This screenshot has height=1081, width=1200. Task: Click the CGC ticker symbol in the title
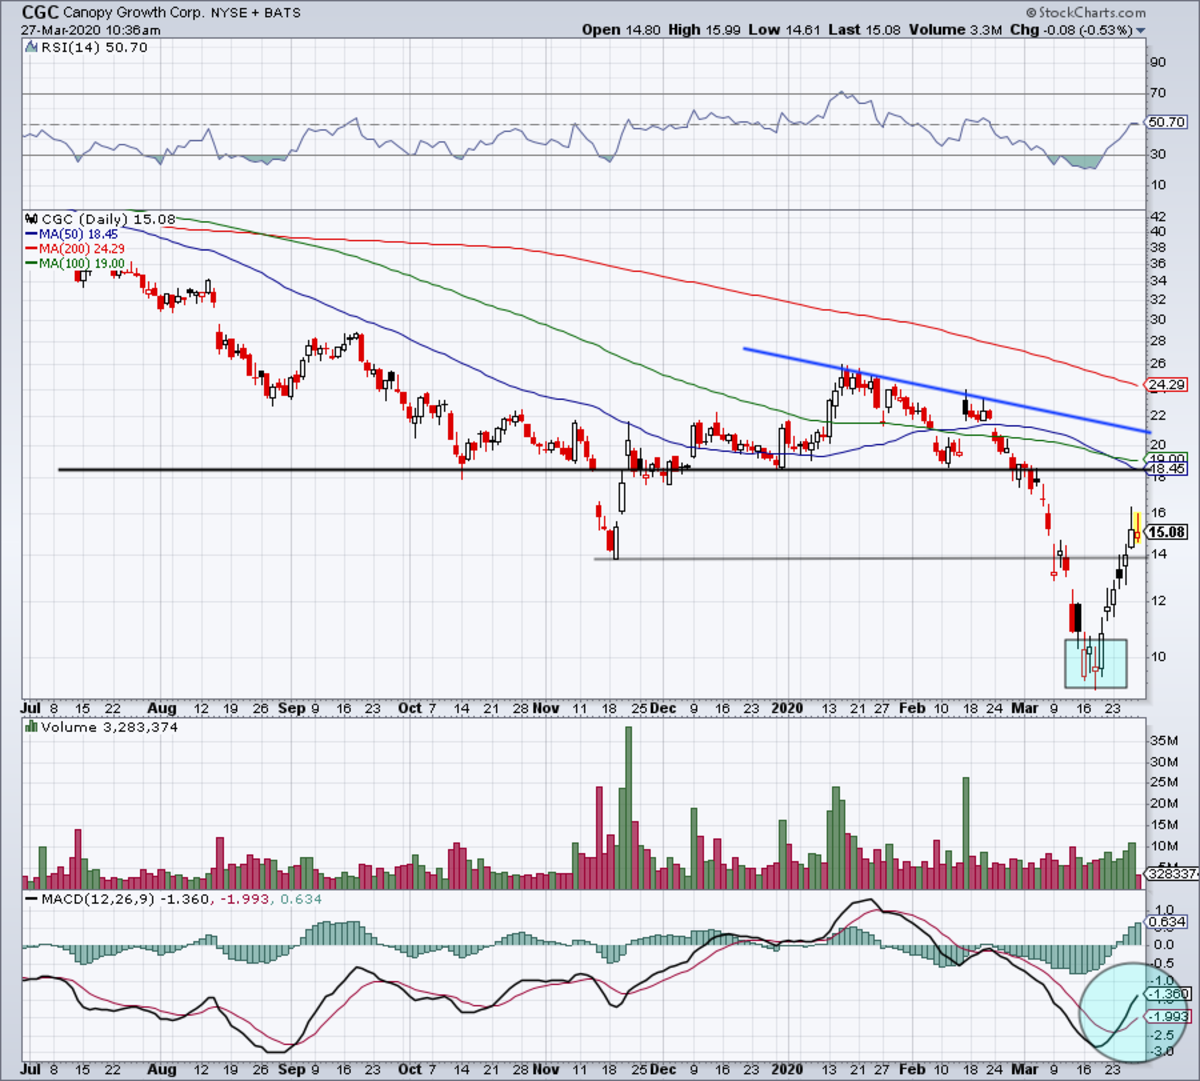point(40,13)
